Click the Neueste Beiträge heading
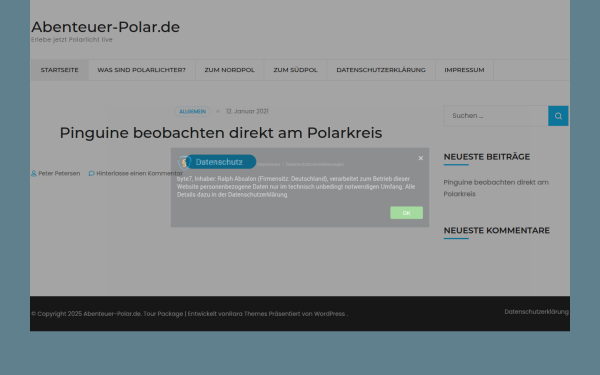This screenshot has width=600, height=375. pyautogui.click(x=487, y=157)
